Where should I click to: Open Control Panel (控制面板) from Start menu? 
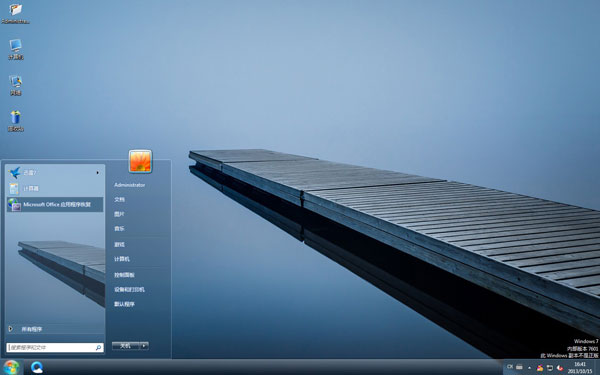(x=124, y=275)
